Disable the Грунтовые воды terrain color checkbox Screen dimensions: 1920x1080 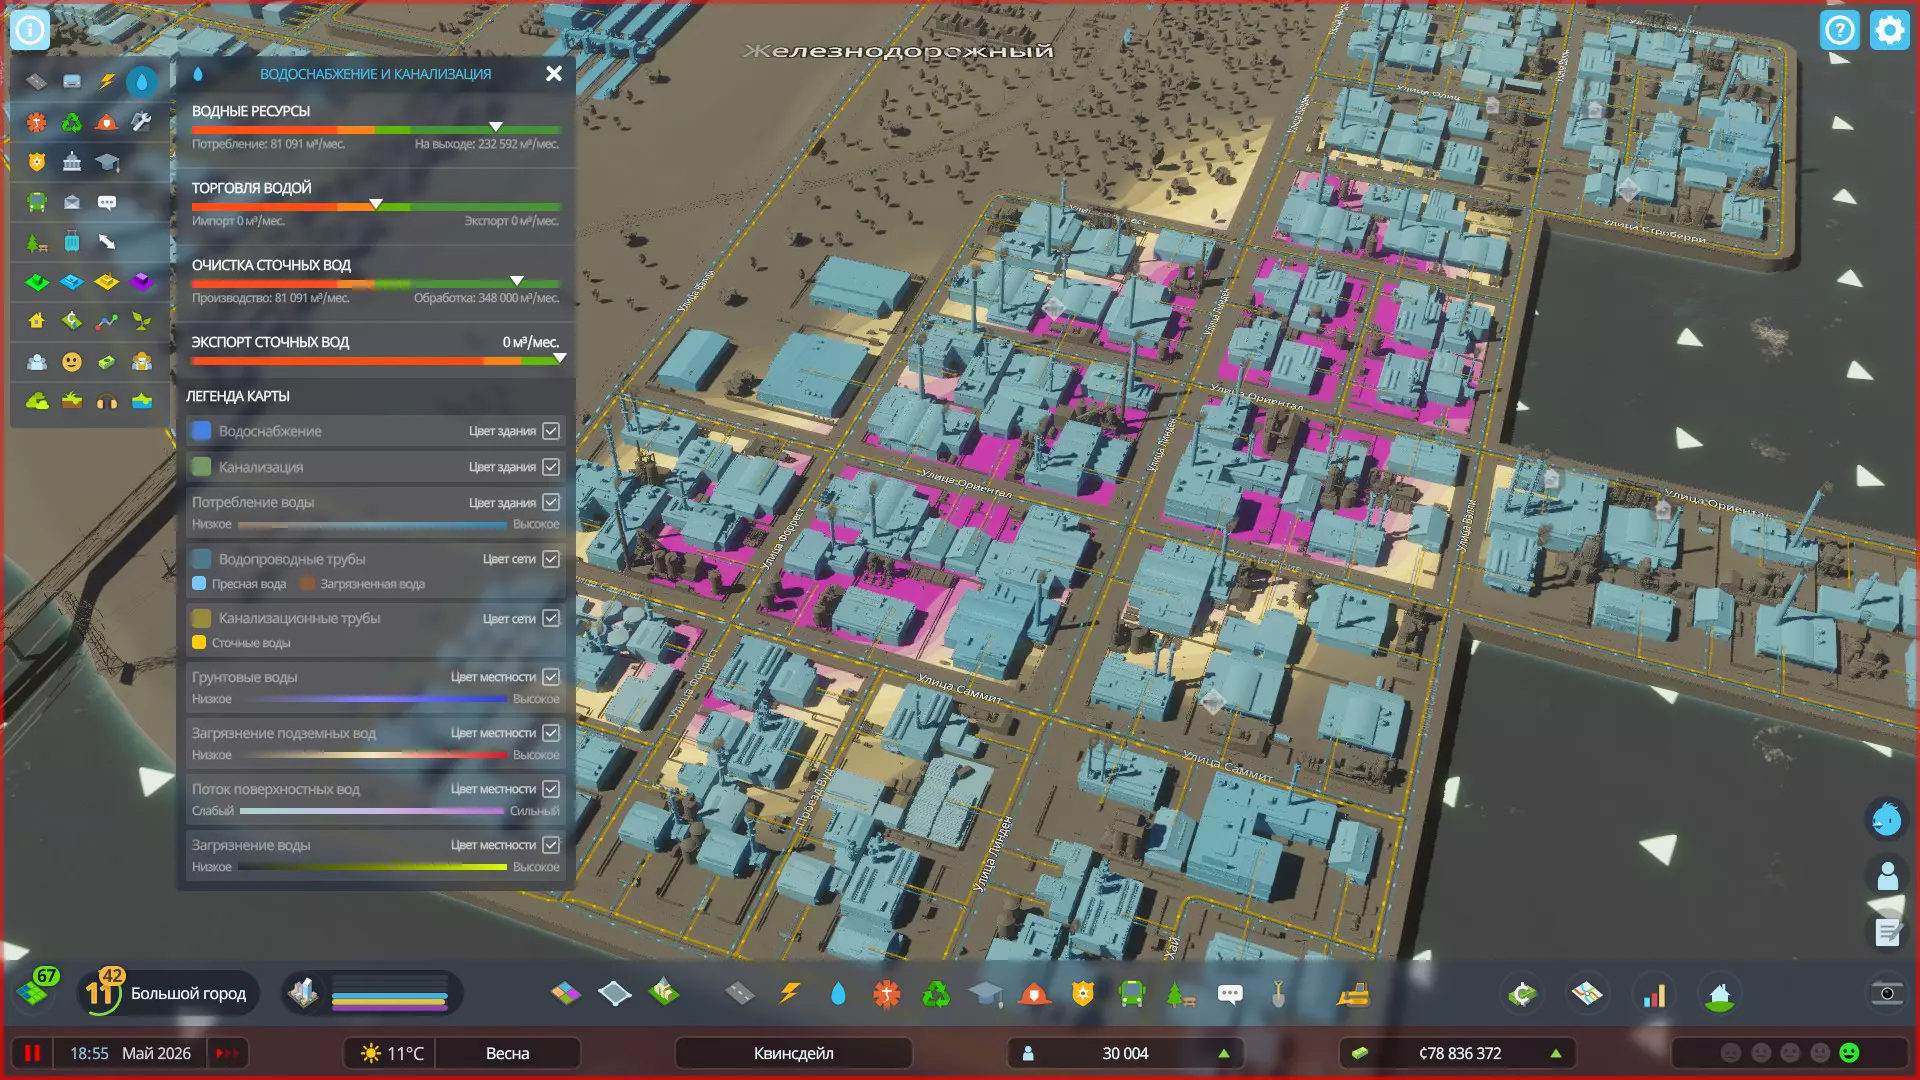551,677
